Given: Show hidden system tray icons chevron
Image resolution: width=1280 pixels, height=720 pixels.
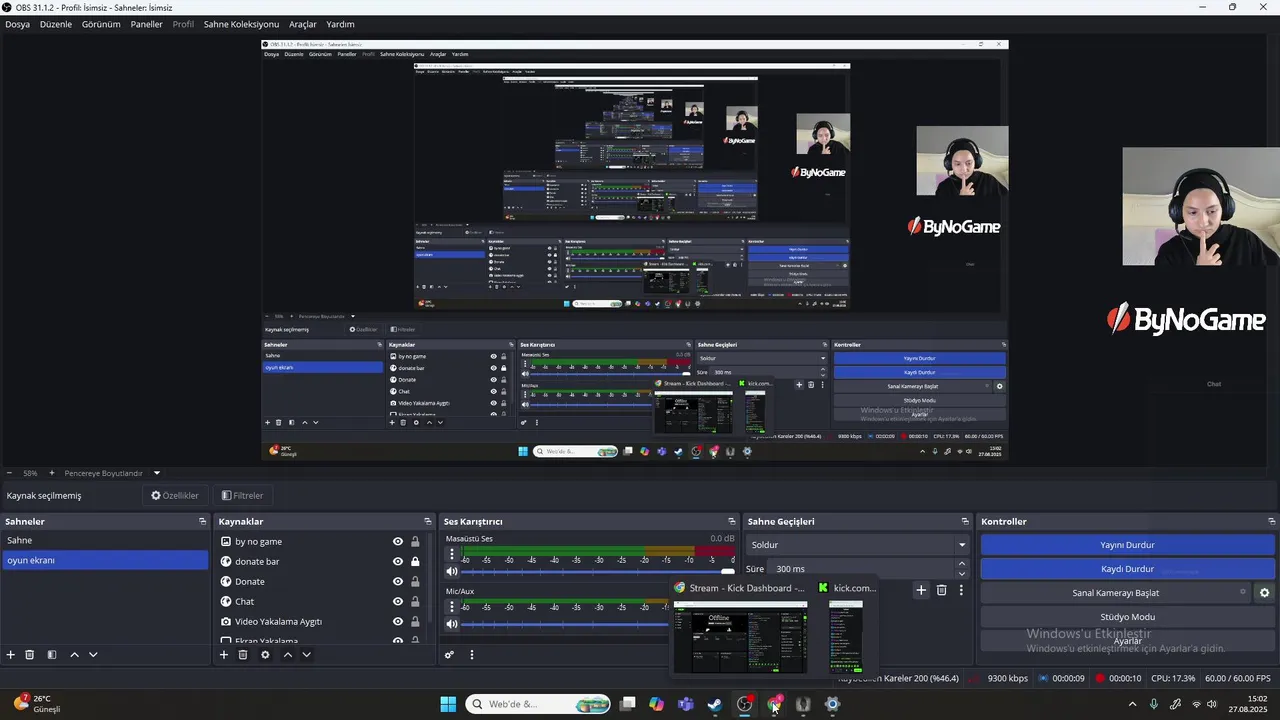Looking at the screenshot, I should click(1132, 704).
